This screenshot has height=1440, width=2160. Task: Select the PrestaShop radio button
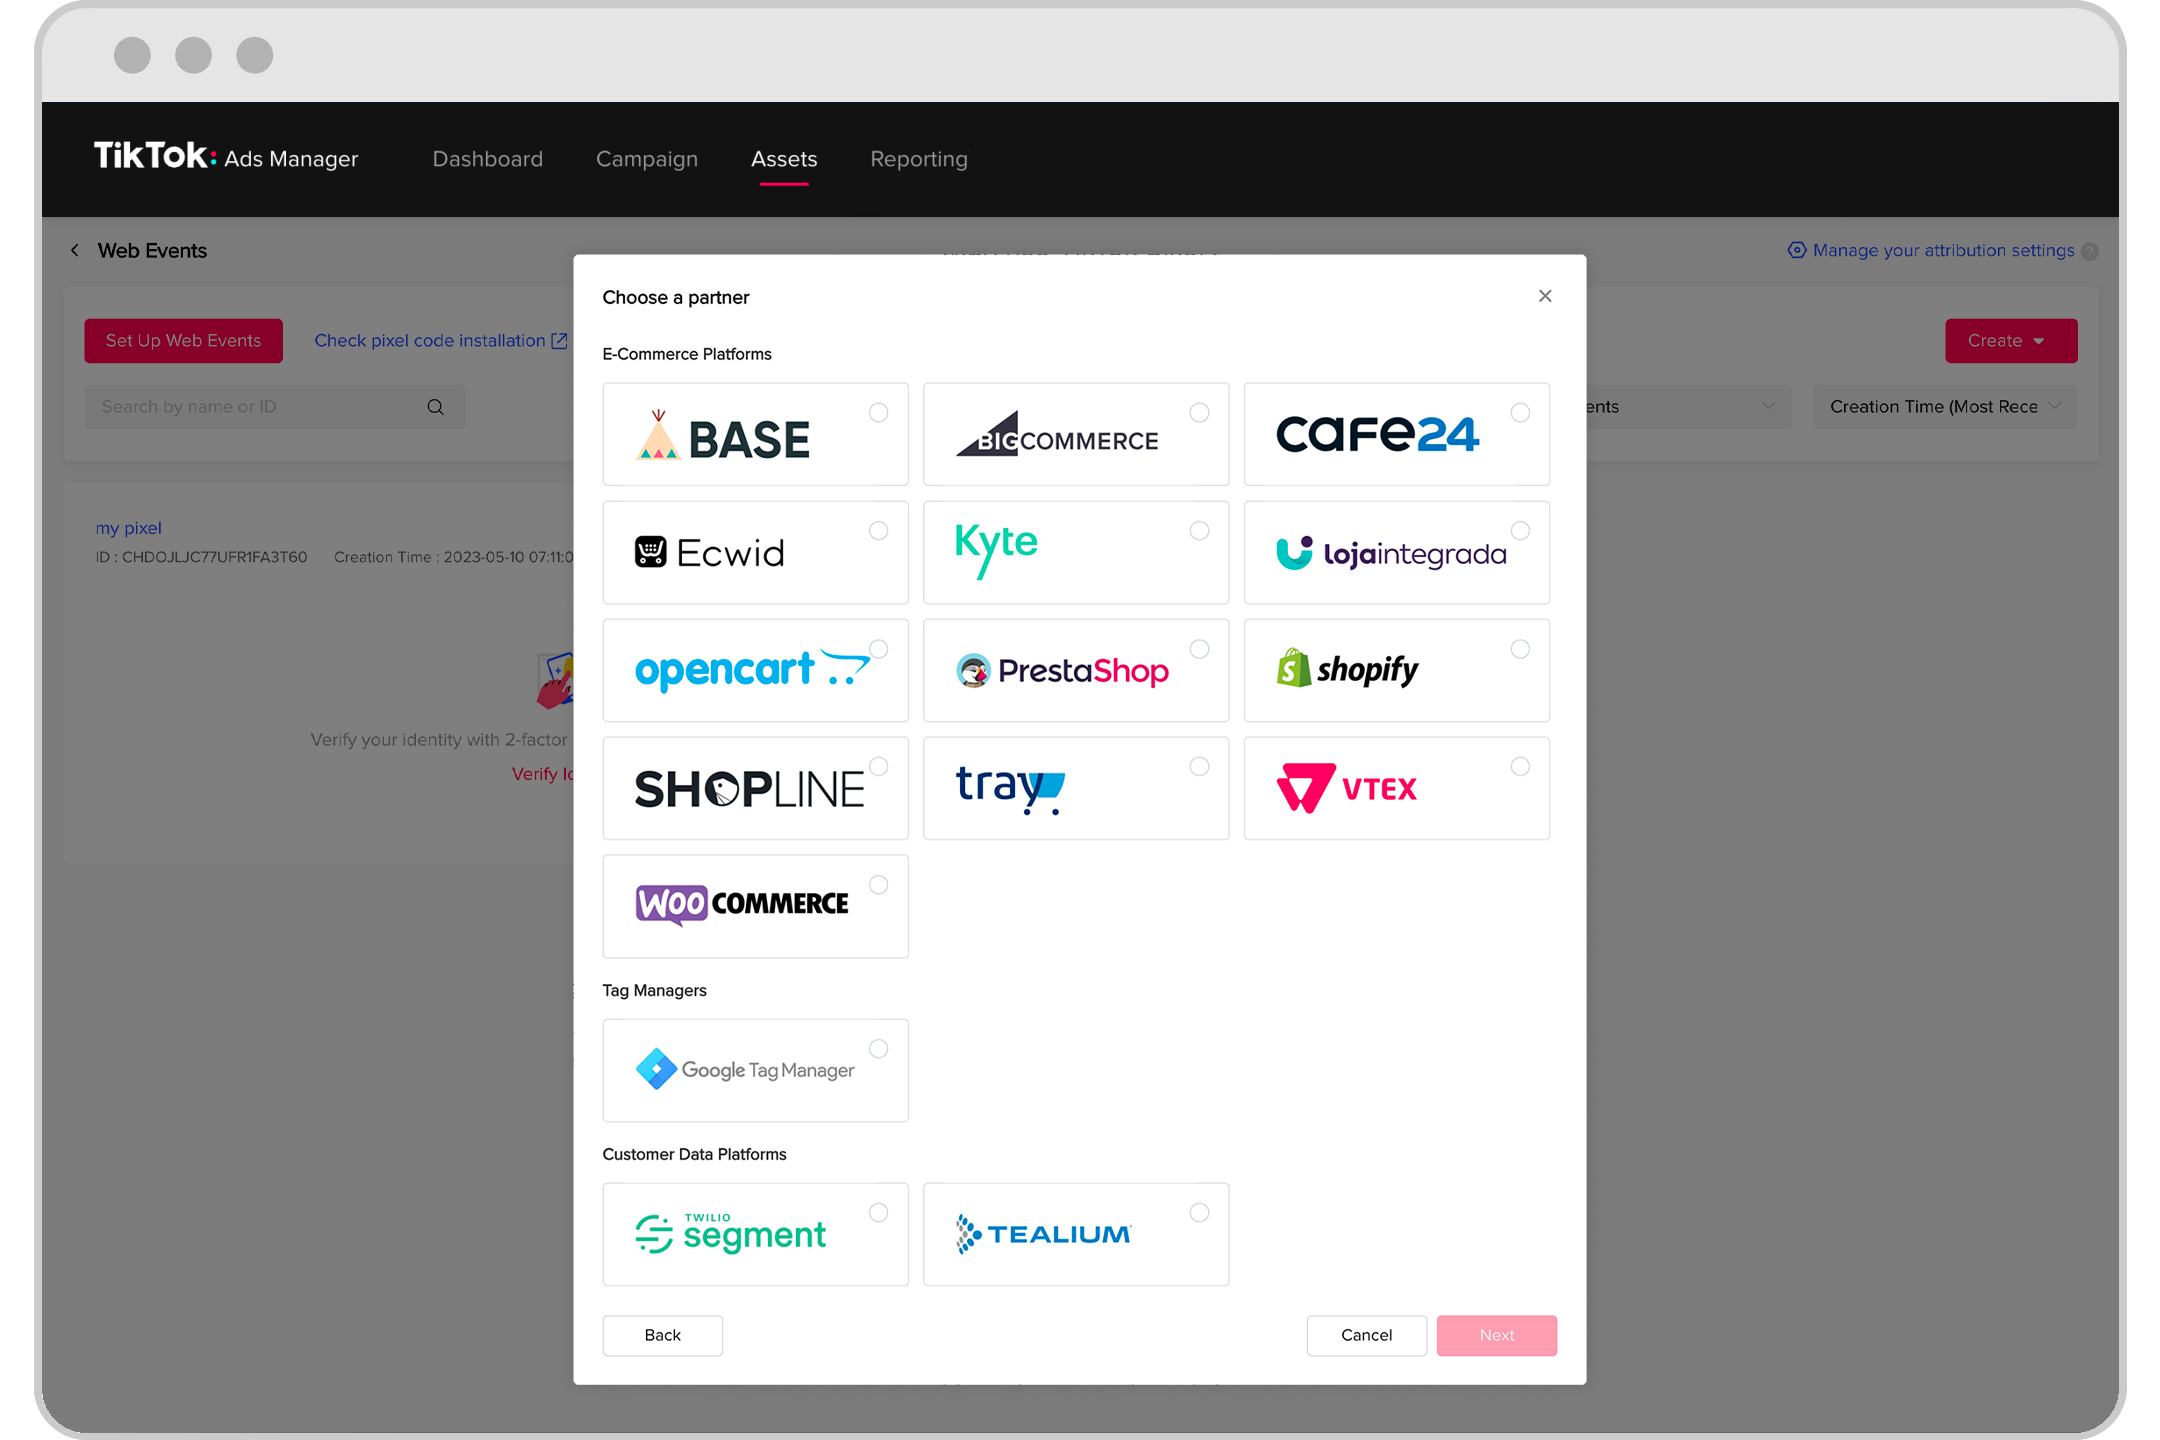1199,649
